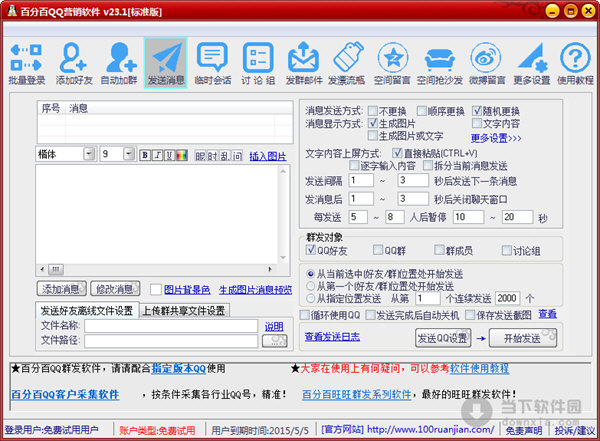Open the 讨论组 discussion group tool
600x441 pixels.
(x=258, y=64)
